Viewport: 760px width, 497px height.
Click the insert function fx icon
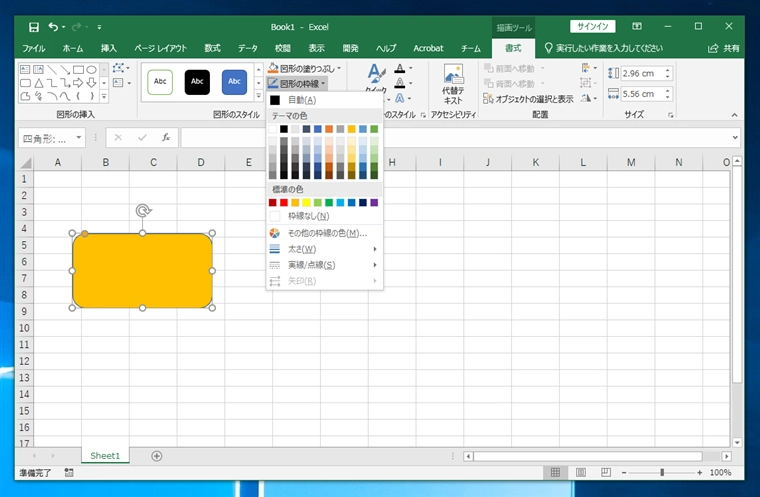pyautogui.click(x=166, y=138)
